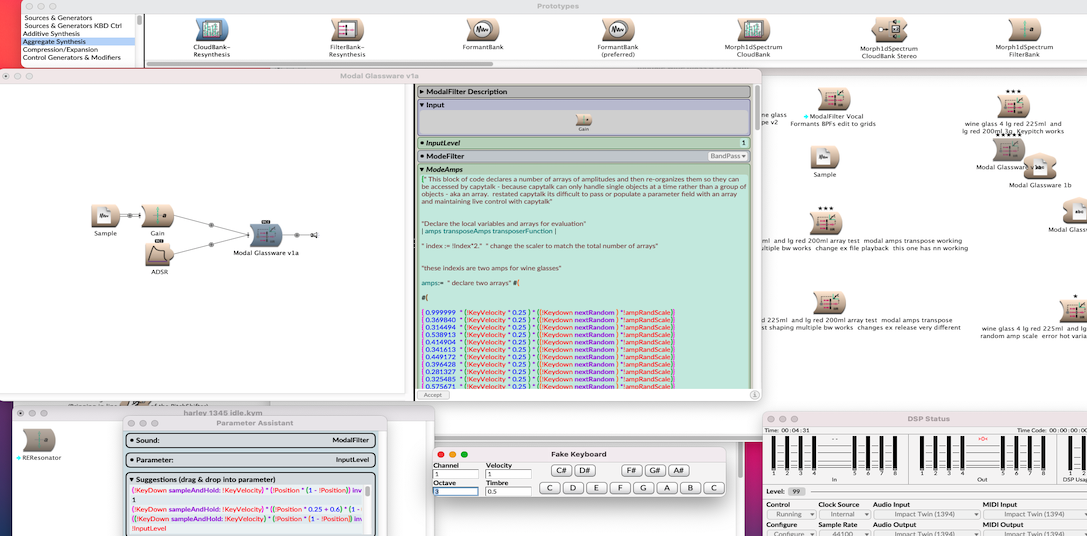
Task: Click the Prototypes horizontal scrollbar
Action: (321, 64)
